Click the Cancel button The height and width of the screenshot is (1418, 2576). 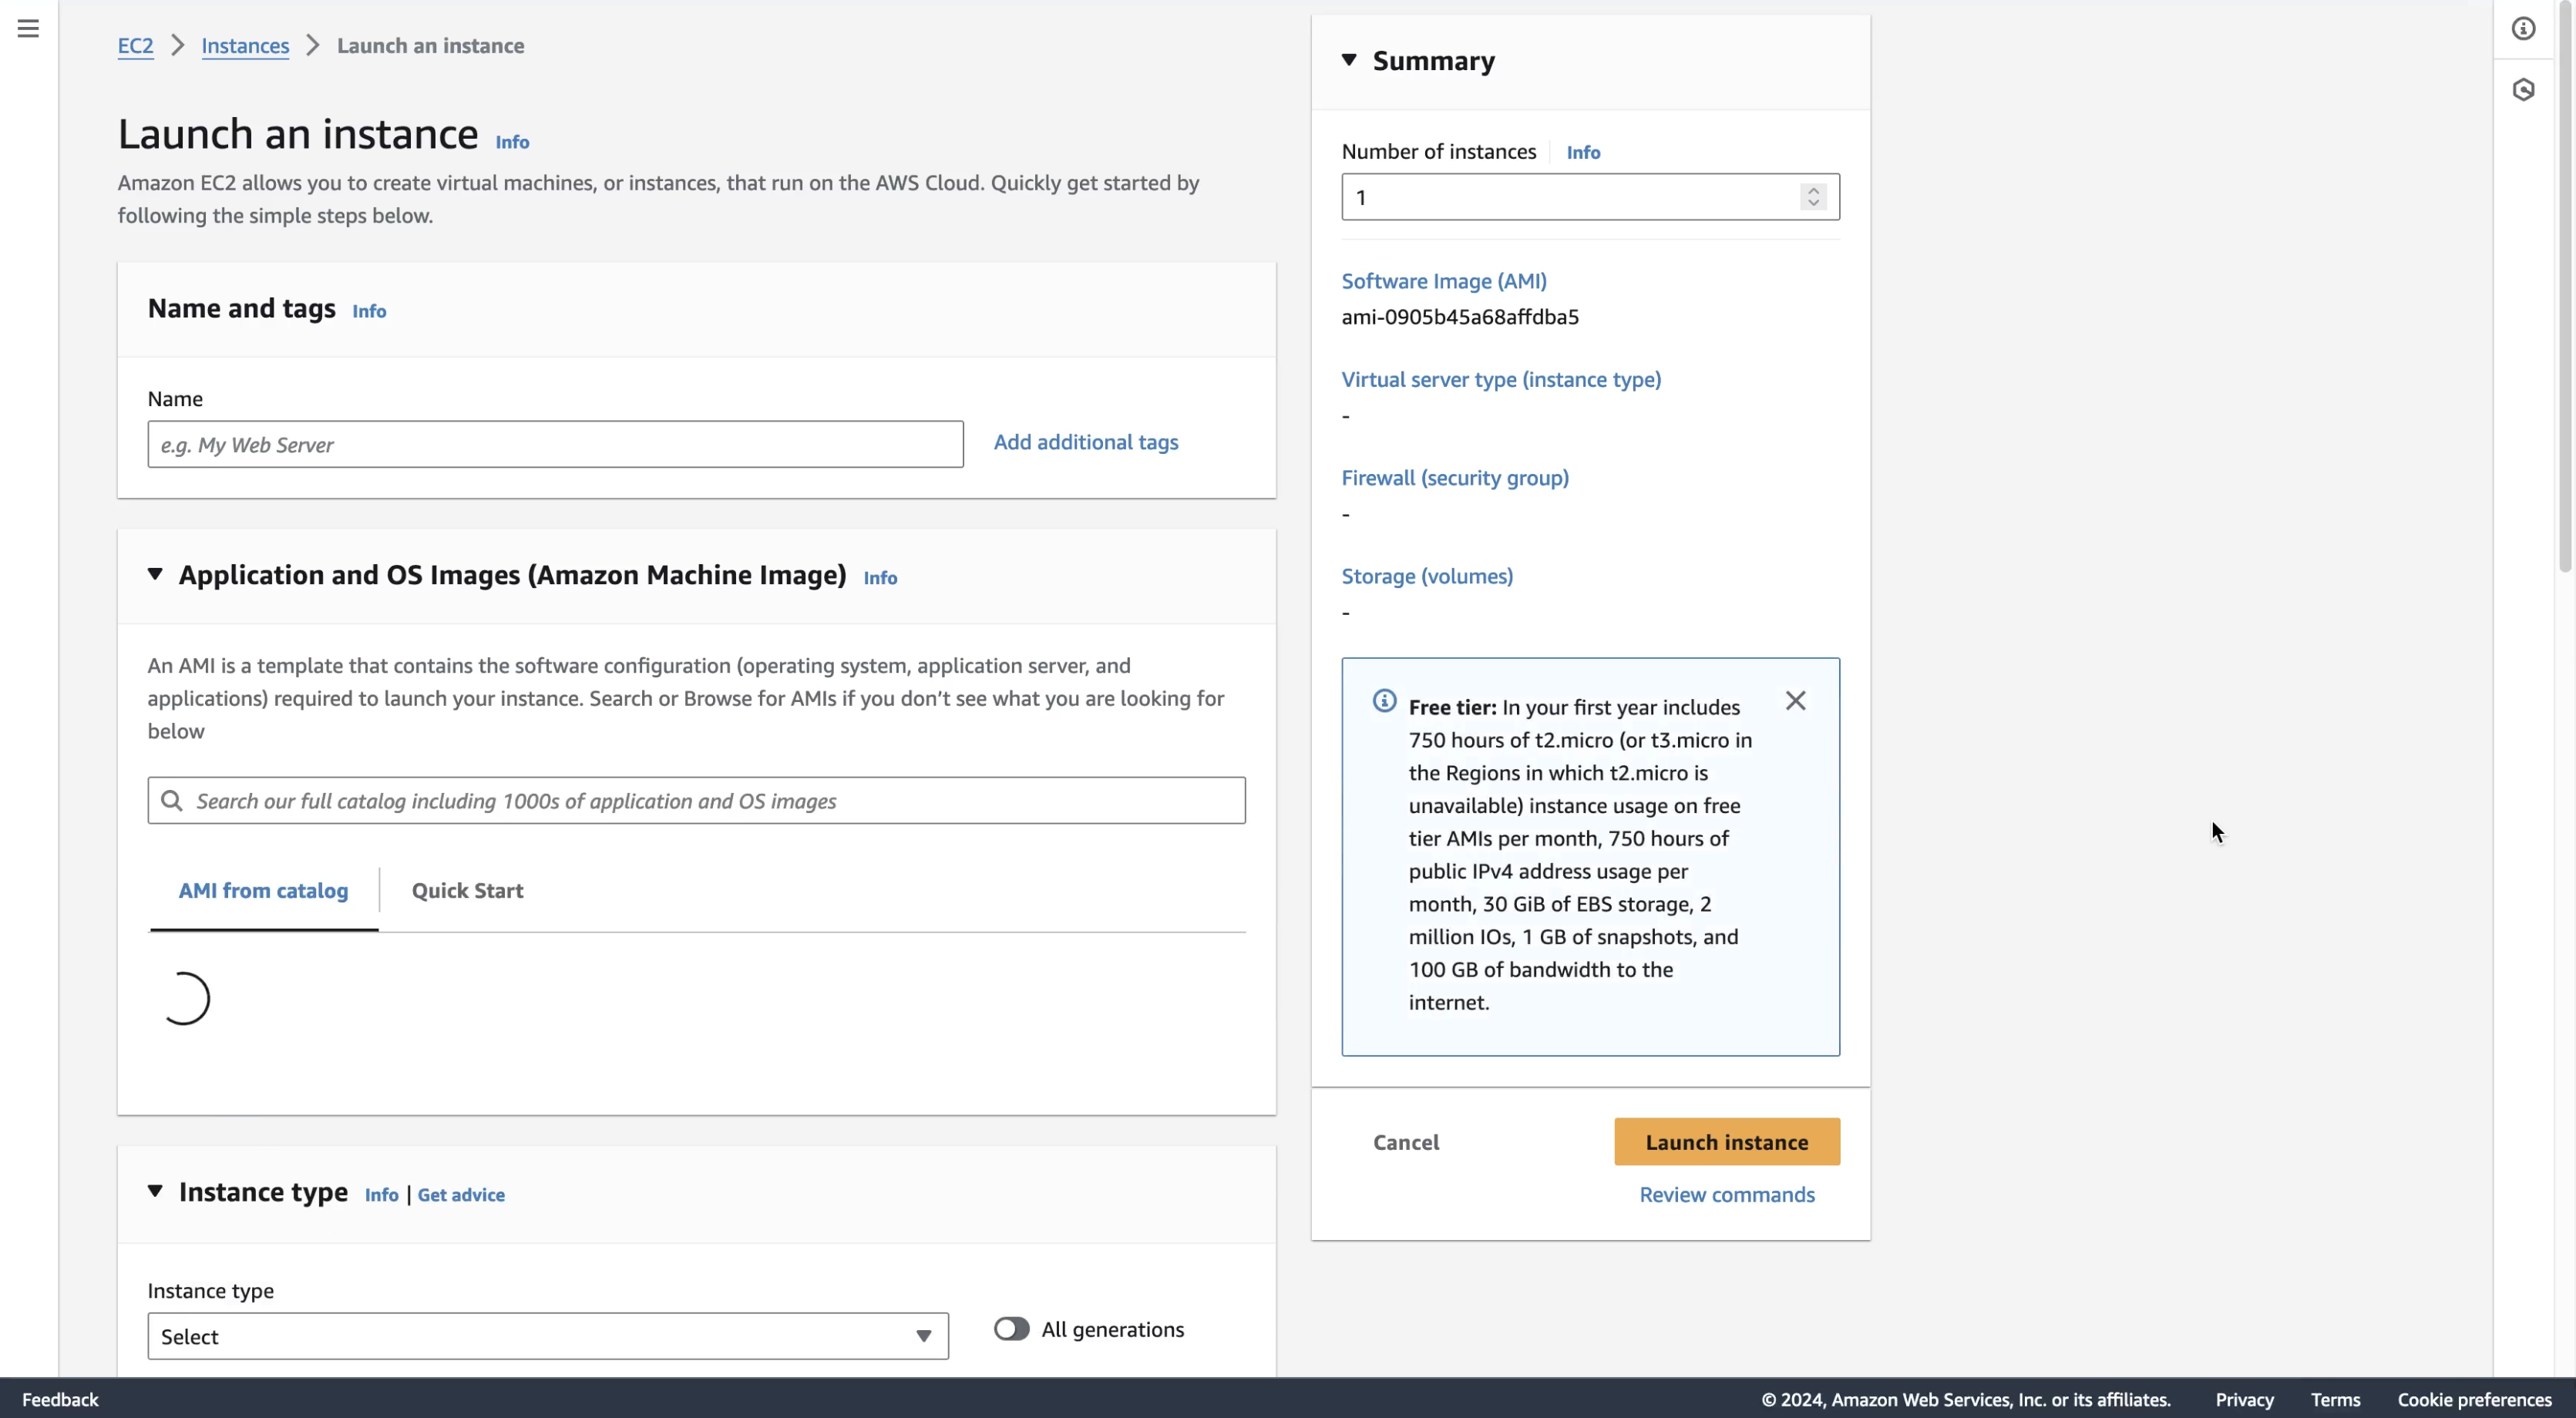[1405, 1142]
